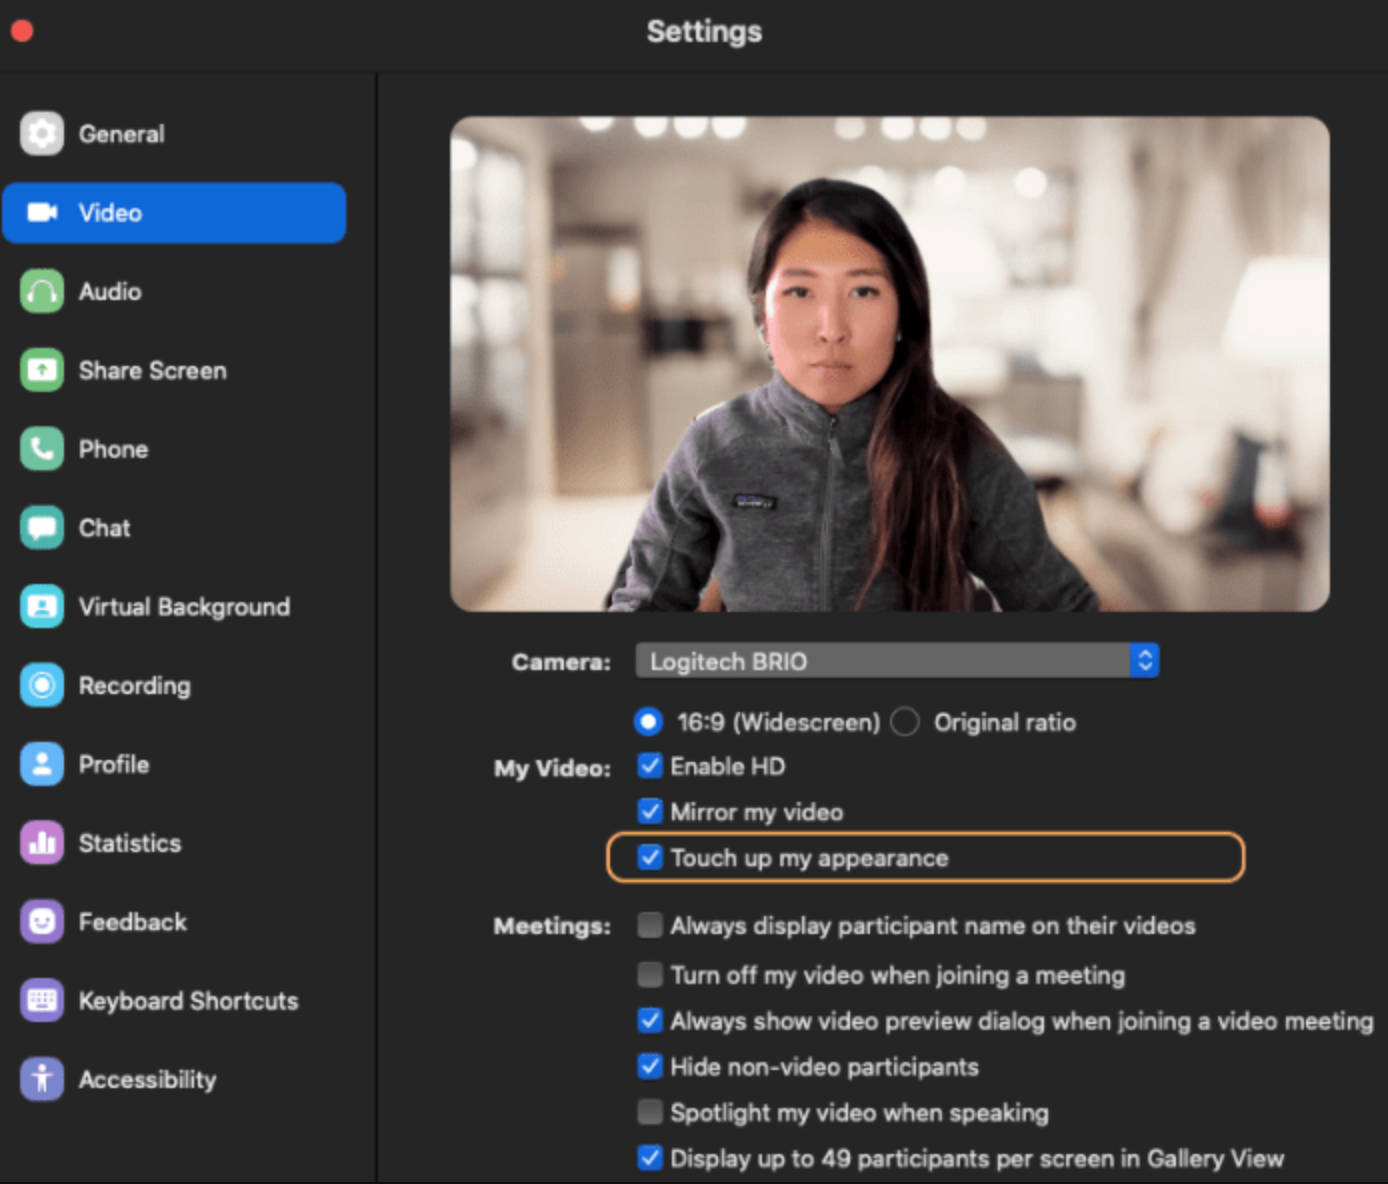Screen dimensions: 1388x1184
Task: Switch to the Profile tab
Action: [174, 764]
